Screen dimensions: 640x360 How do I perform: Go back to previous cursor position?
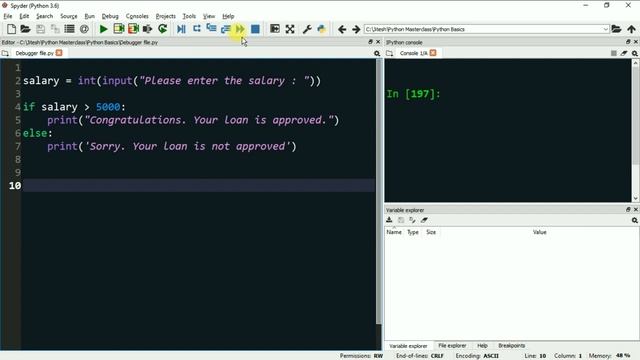(342, 29)
